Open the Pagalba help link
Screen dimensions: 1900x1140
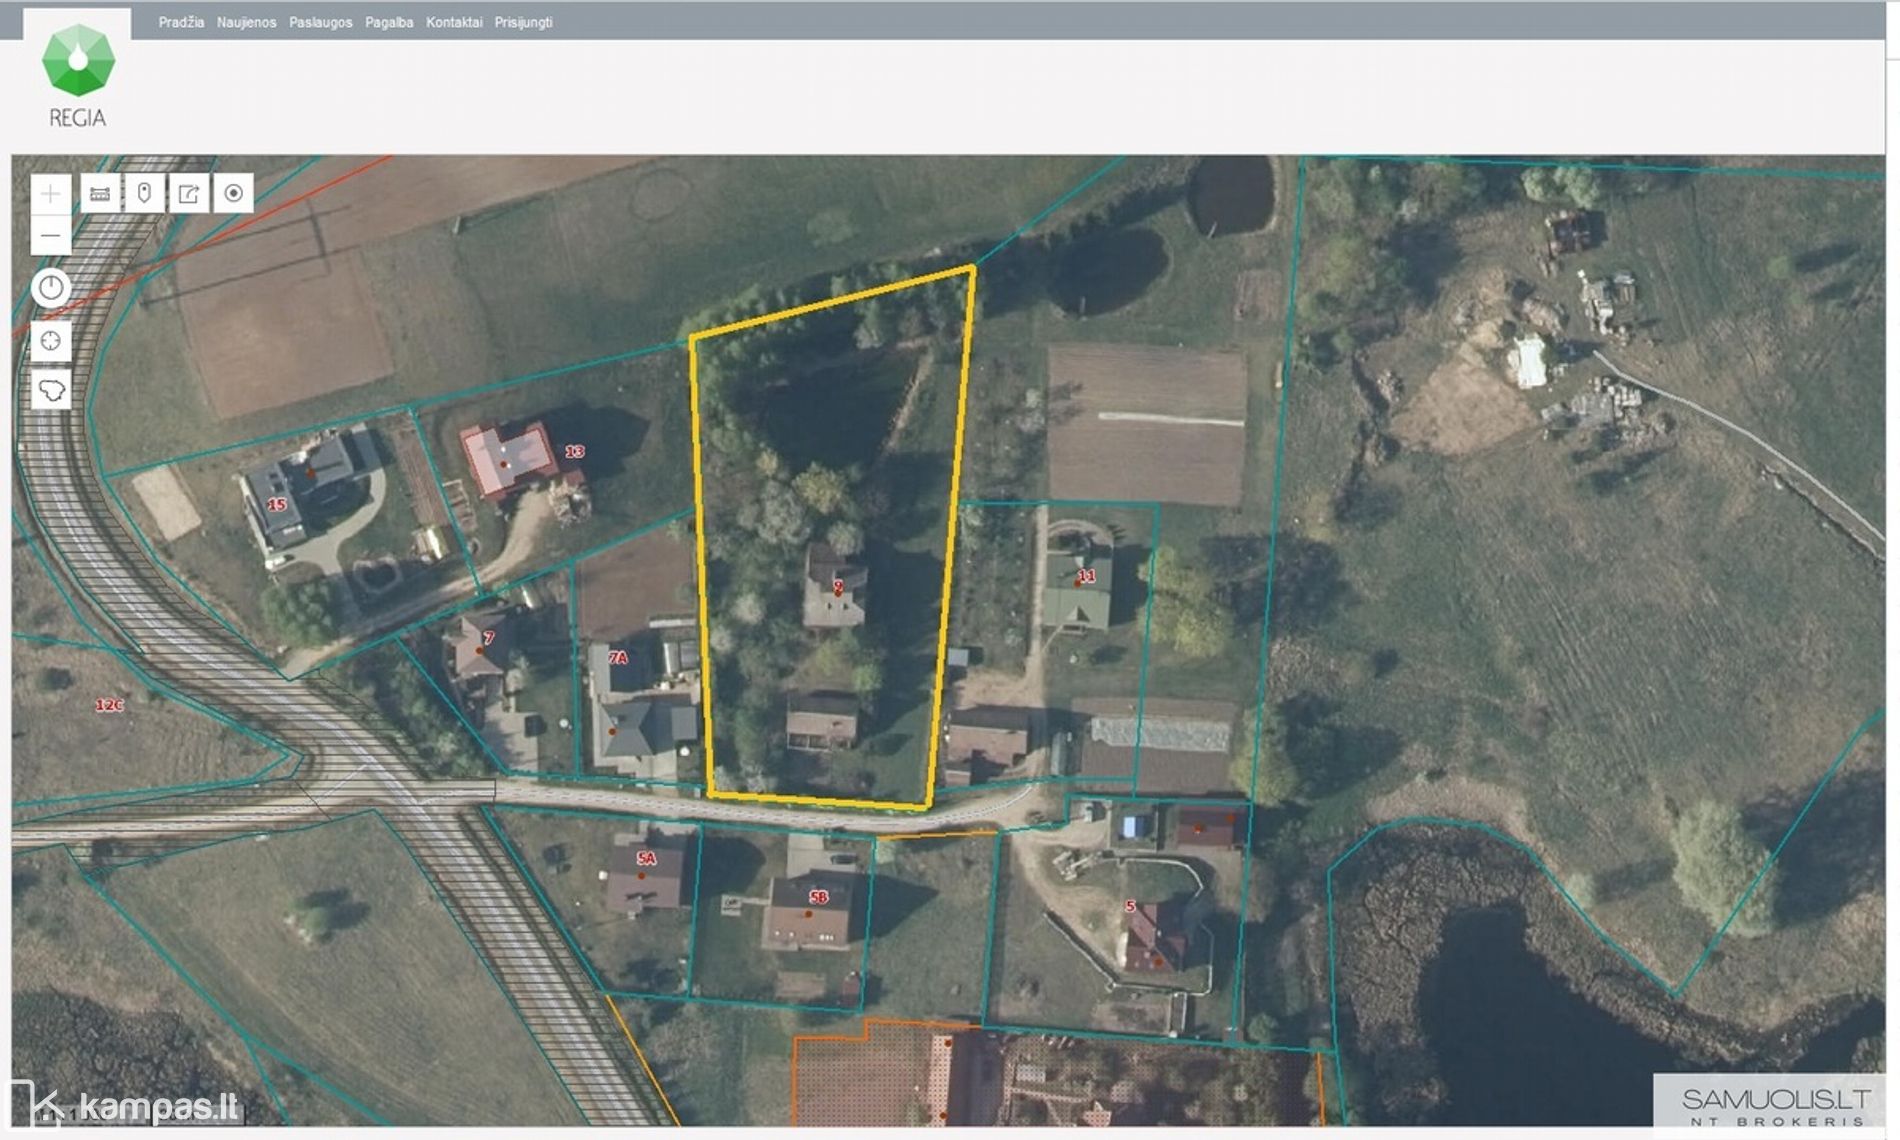point(389,22)
